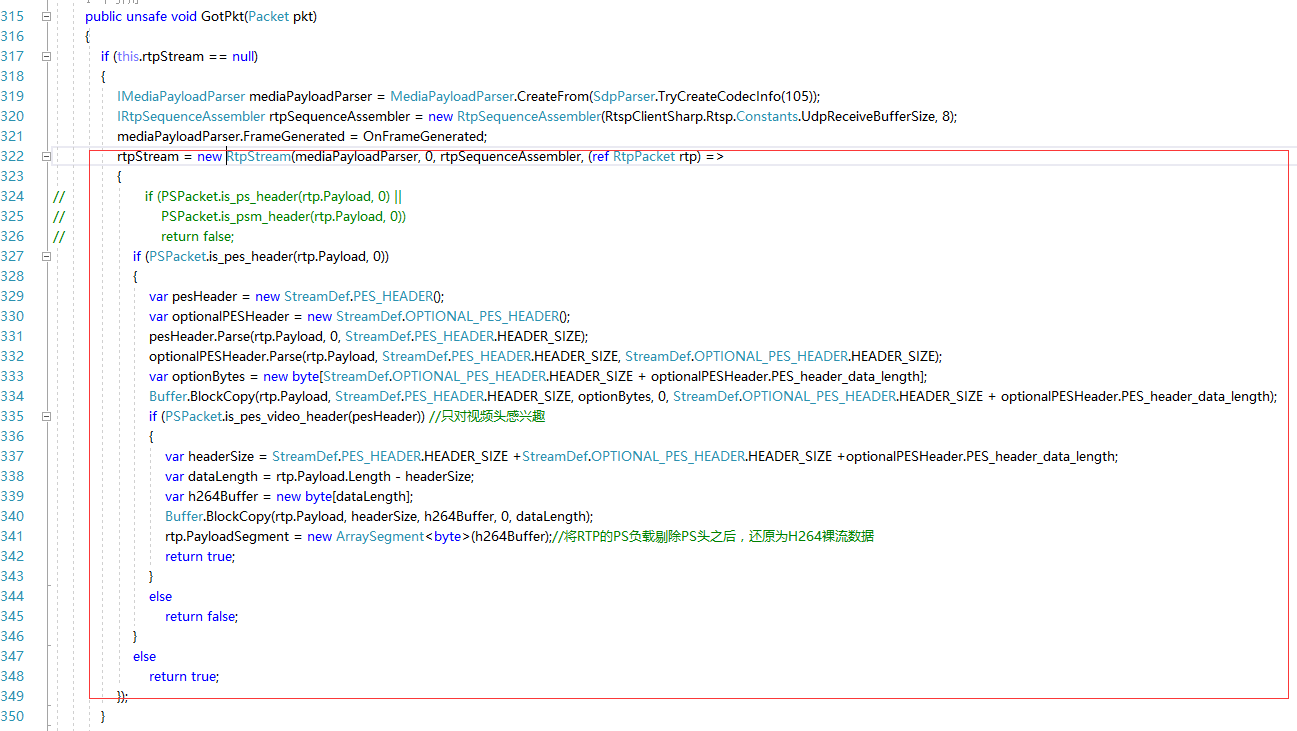Click line number 322 in the gutter
This screenshot has width=1297, height=731.
(12, 156)
